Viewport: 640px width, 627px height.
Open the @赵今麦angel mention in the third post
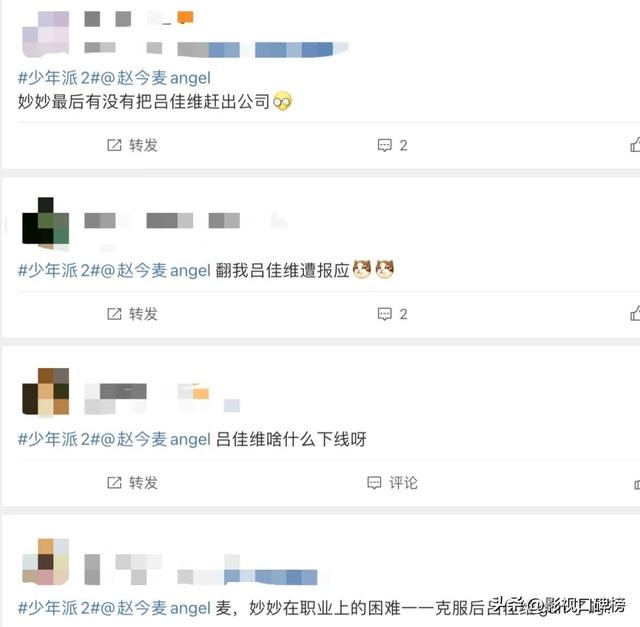(156, 439)
